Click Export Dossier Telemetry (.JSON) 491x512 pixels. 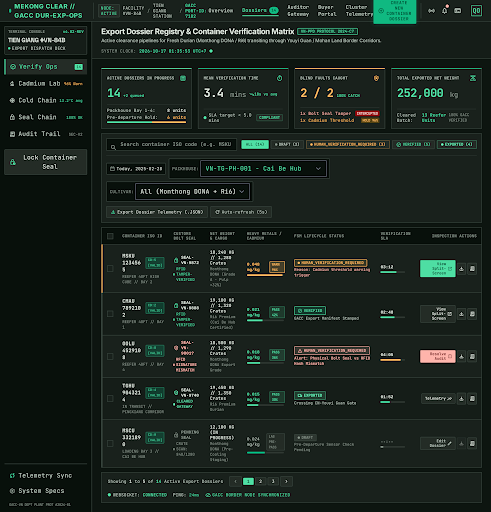[x=157, y=212]
